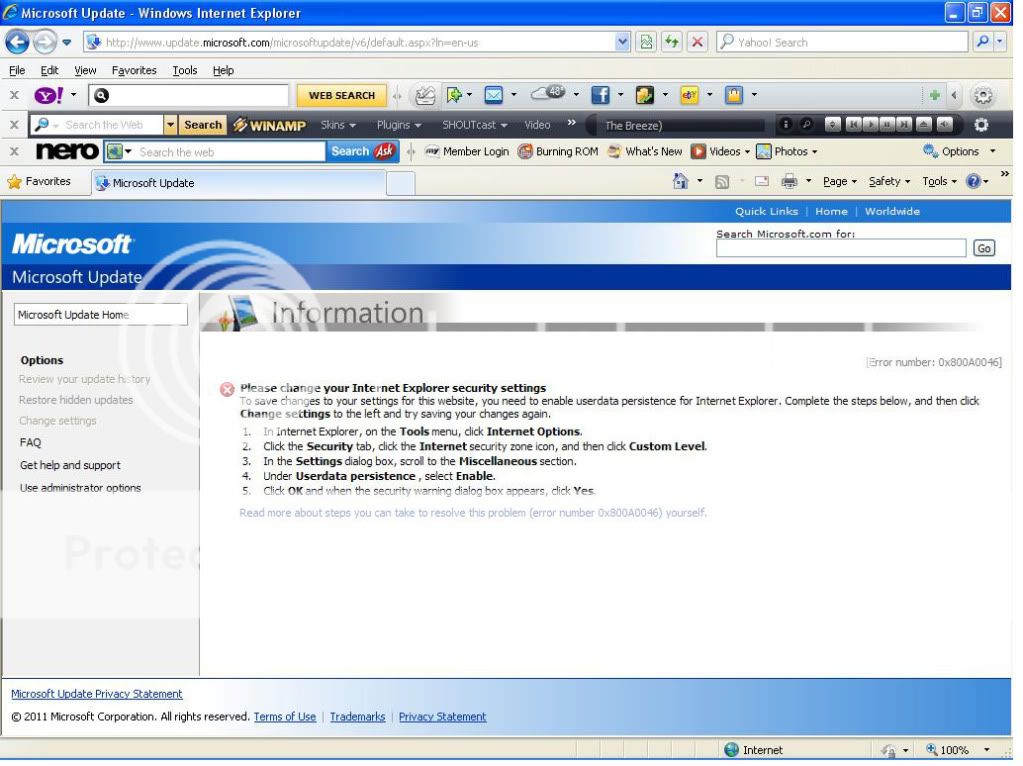Open the Winamp Skins dropdown
This screenshot has height=766, width=1023.
[x=338, y=125]
